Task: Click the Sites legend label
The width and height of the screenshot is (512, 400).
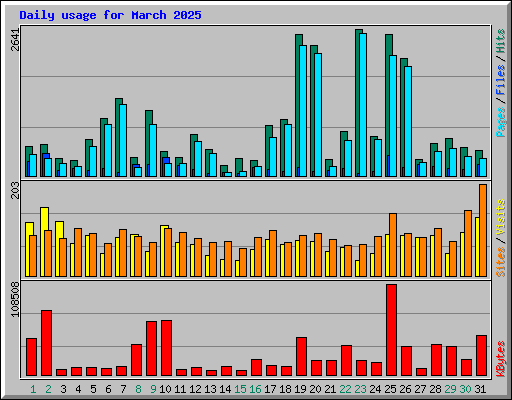Action: coord(501,262)
